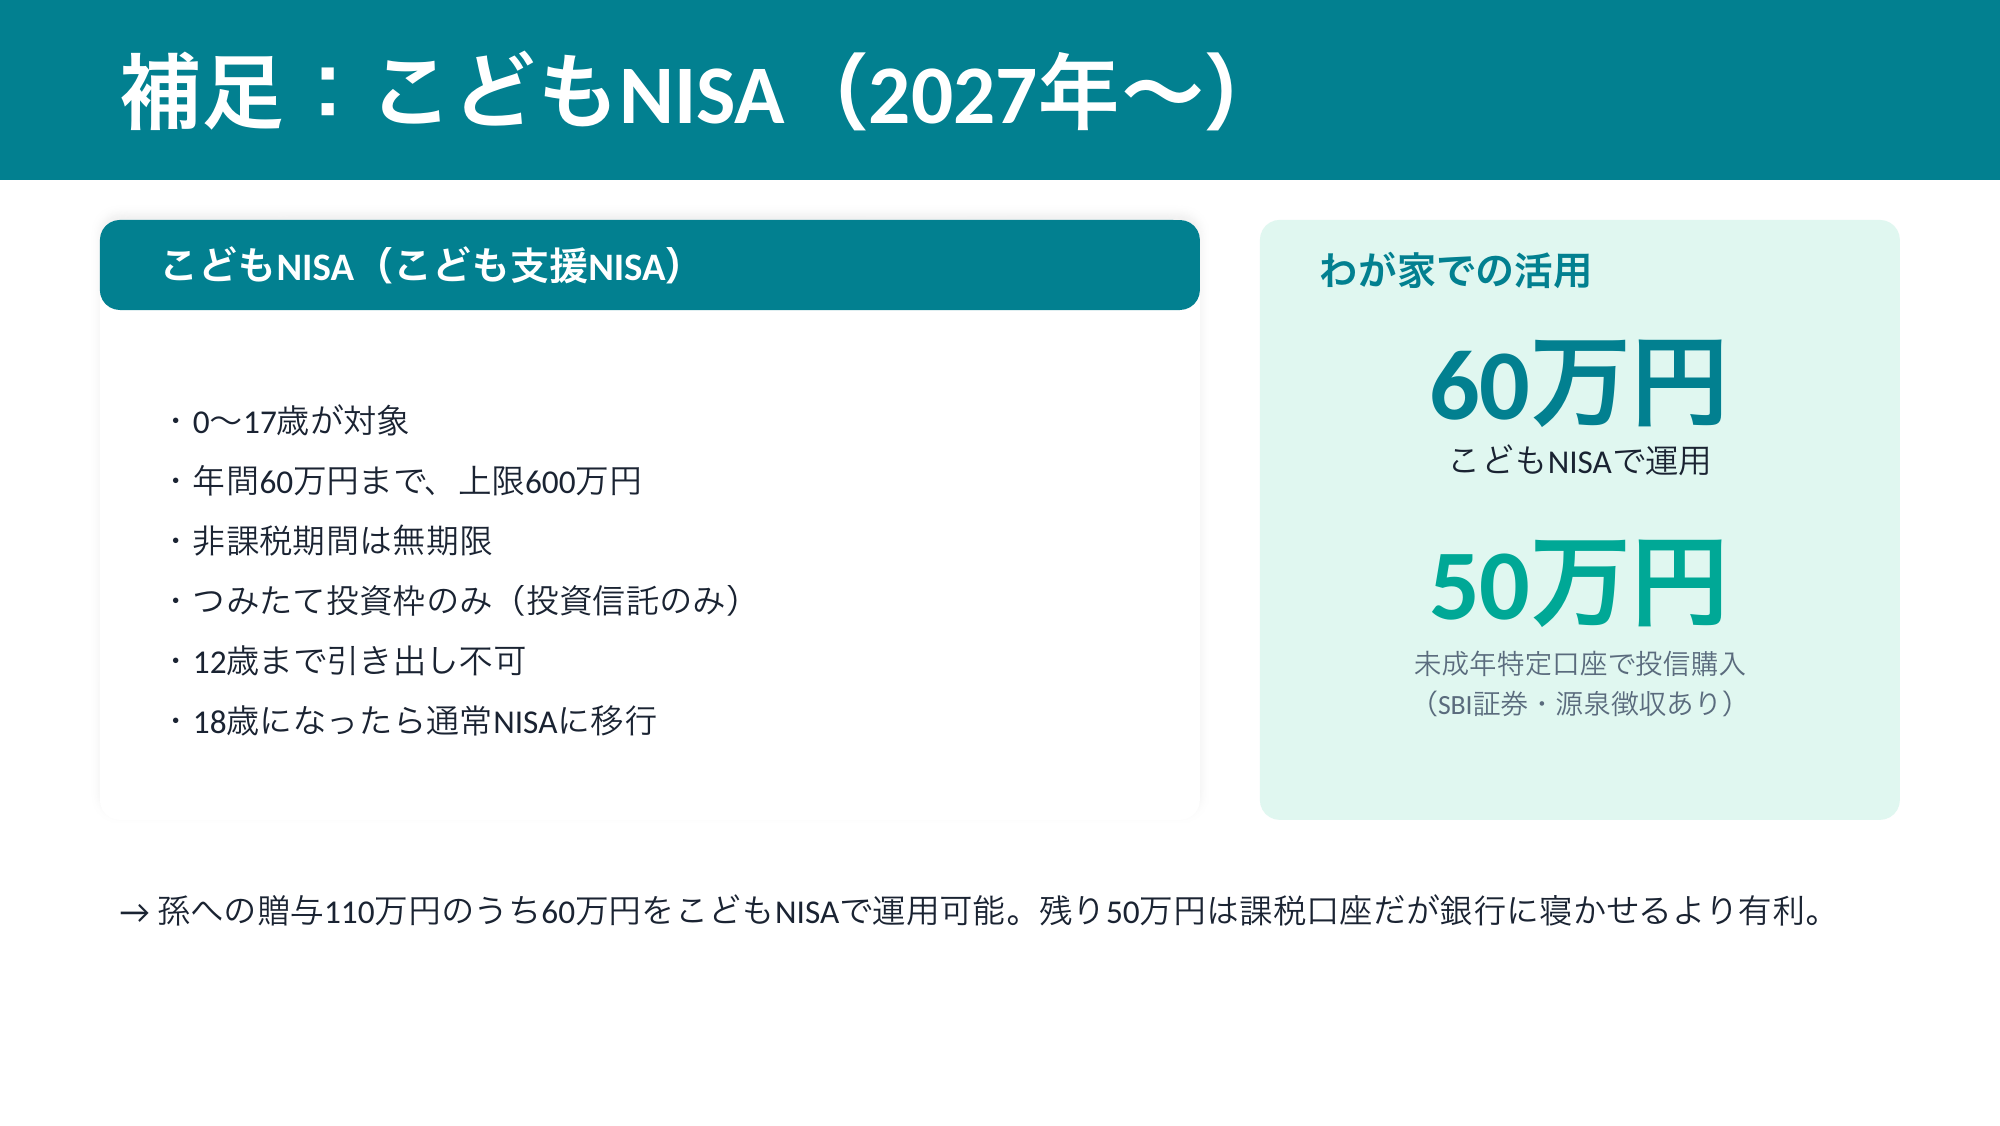This screenshot has height=1126, width=2000.
Task: Click the こどもNISAで運用 caption
Action: 1579,462
